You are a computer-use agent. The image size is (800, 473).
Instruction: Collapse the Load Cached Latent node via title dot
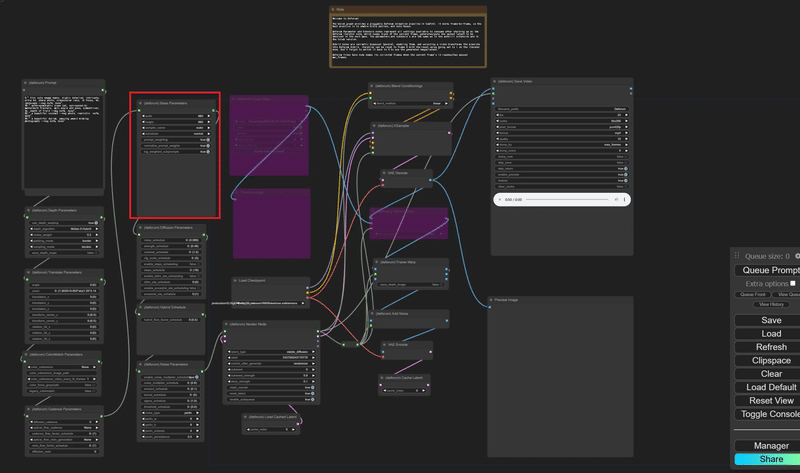click(245, 417)
